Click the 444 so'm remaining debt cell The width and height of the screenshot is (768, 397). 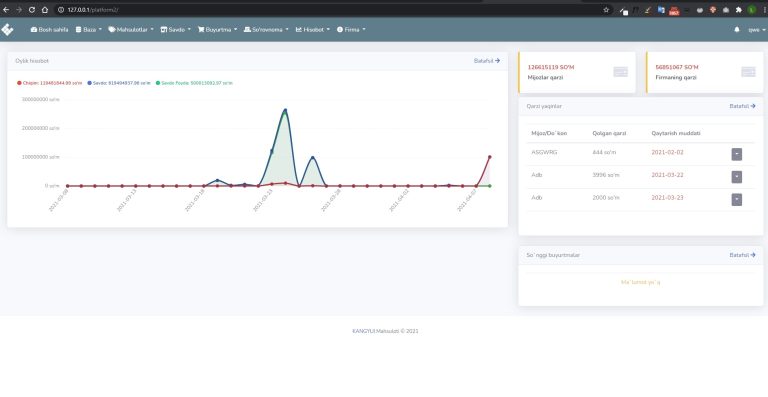tap(604, 152)
